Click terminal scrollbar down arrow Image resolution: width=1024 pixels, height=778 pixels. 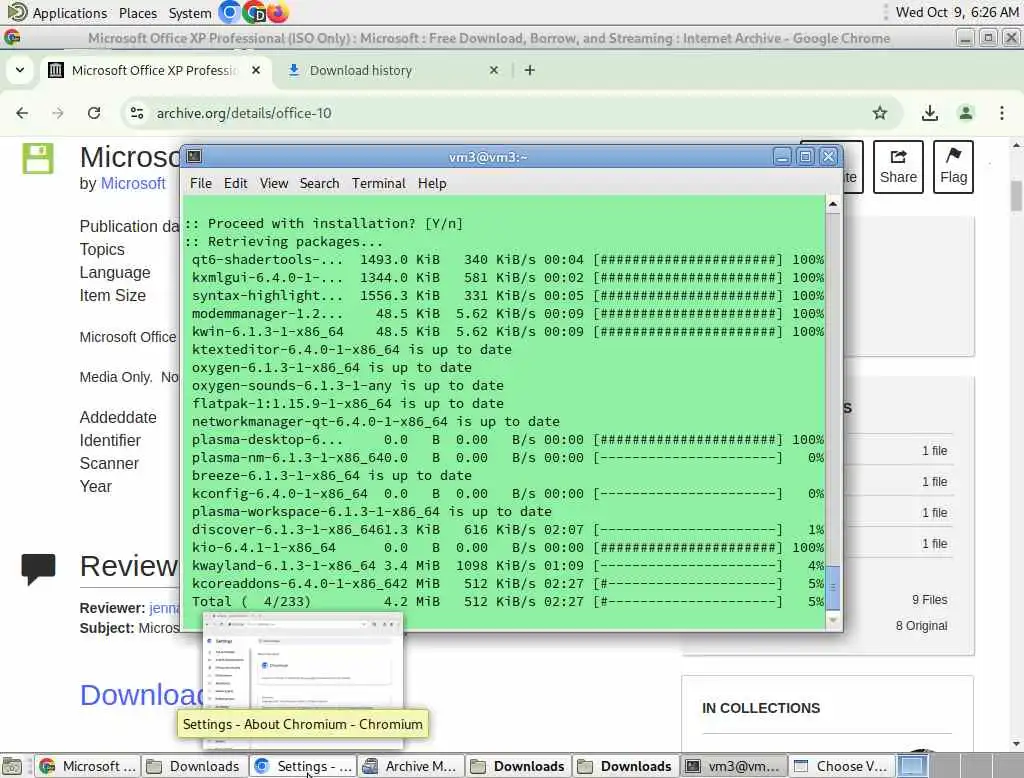tap(833, 620)
